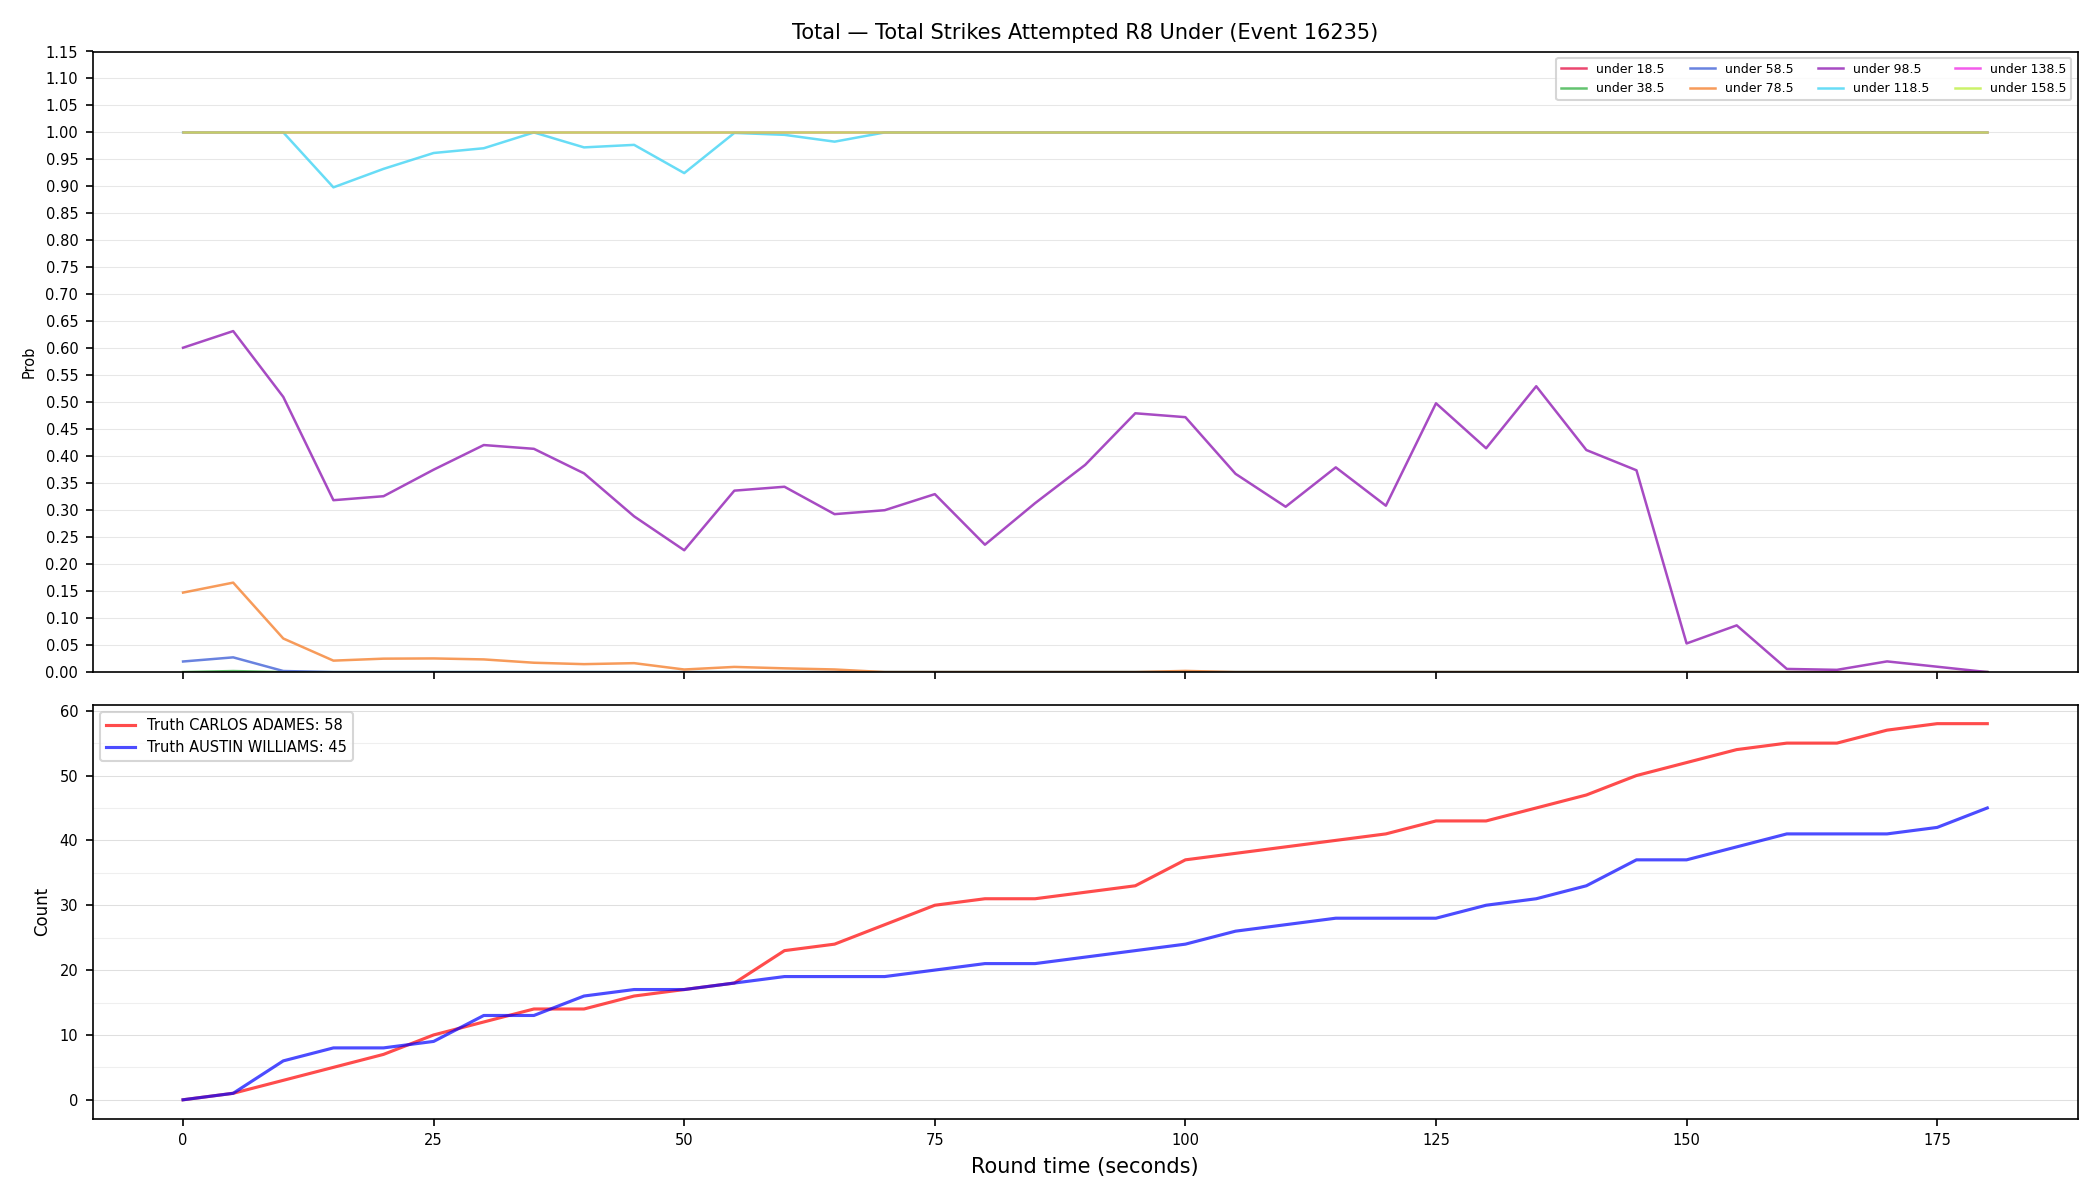Click the cyan line's dip near 15 seconds

tap(333, 187)
